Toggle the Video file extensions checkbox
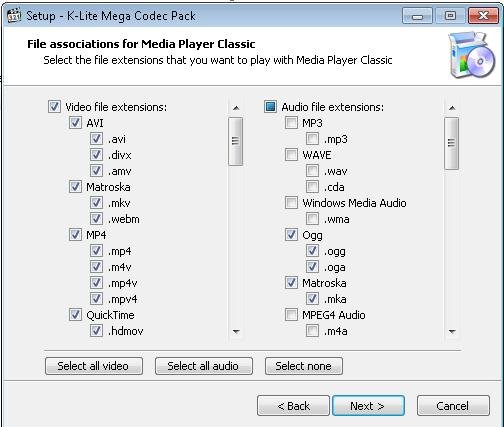504x427 pixels. pyautogui.click(x=54, y=107)
